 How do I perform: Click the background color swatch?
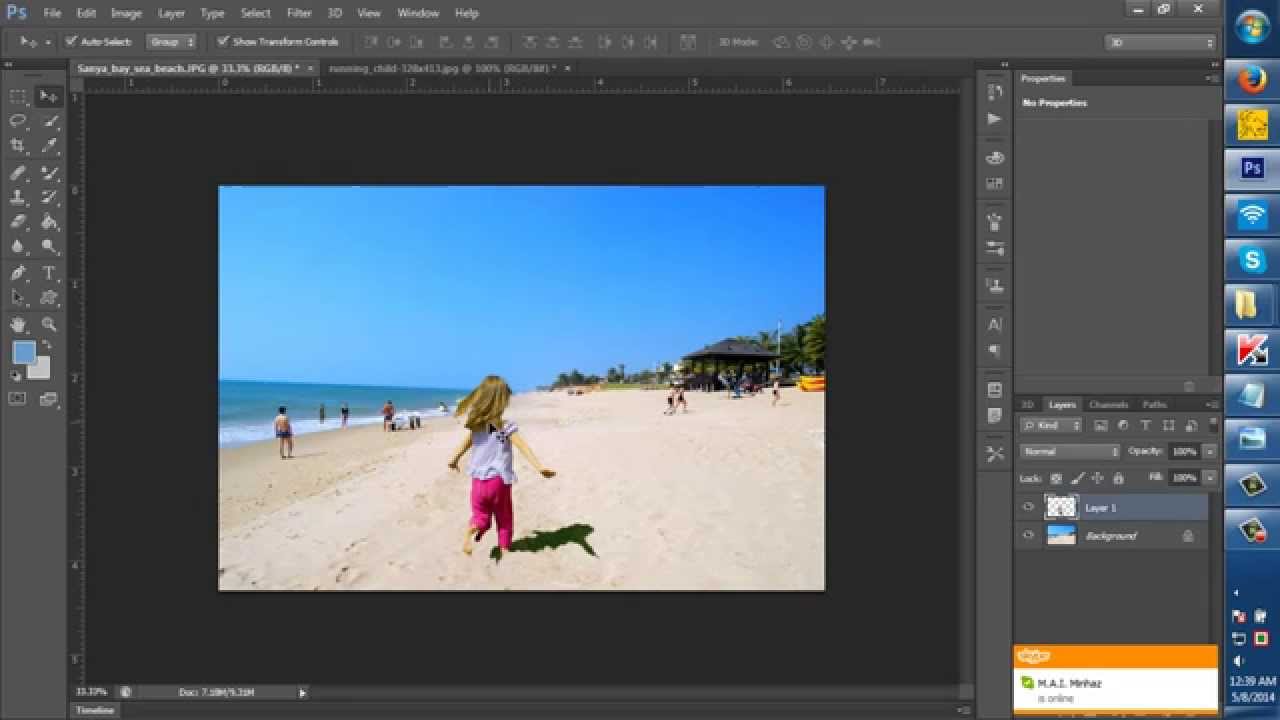[41, 371]
